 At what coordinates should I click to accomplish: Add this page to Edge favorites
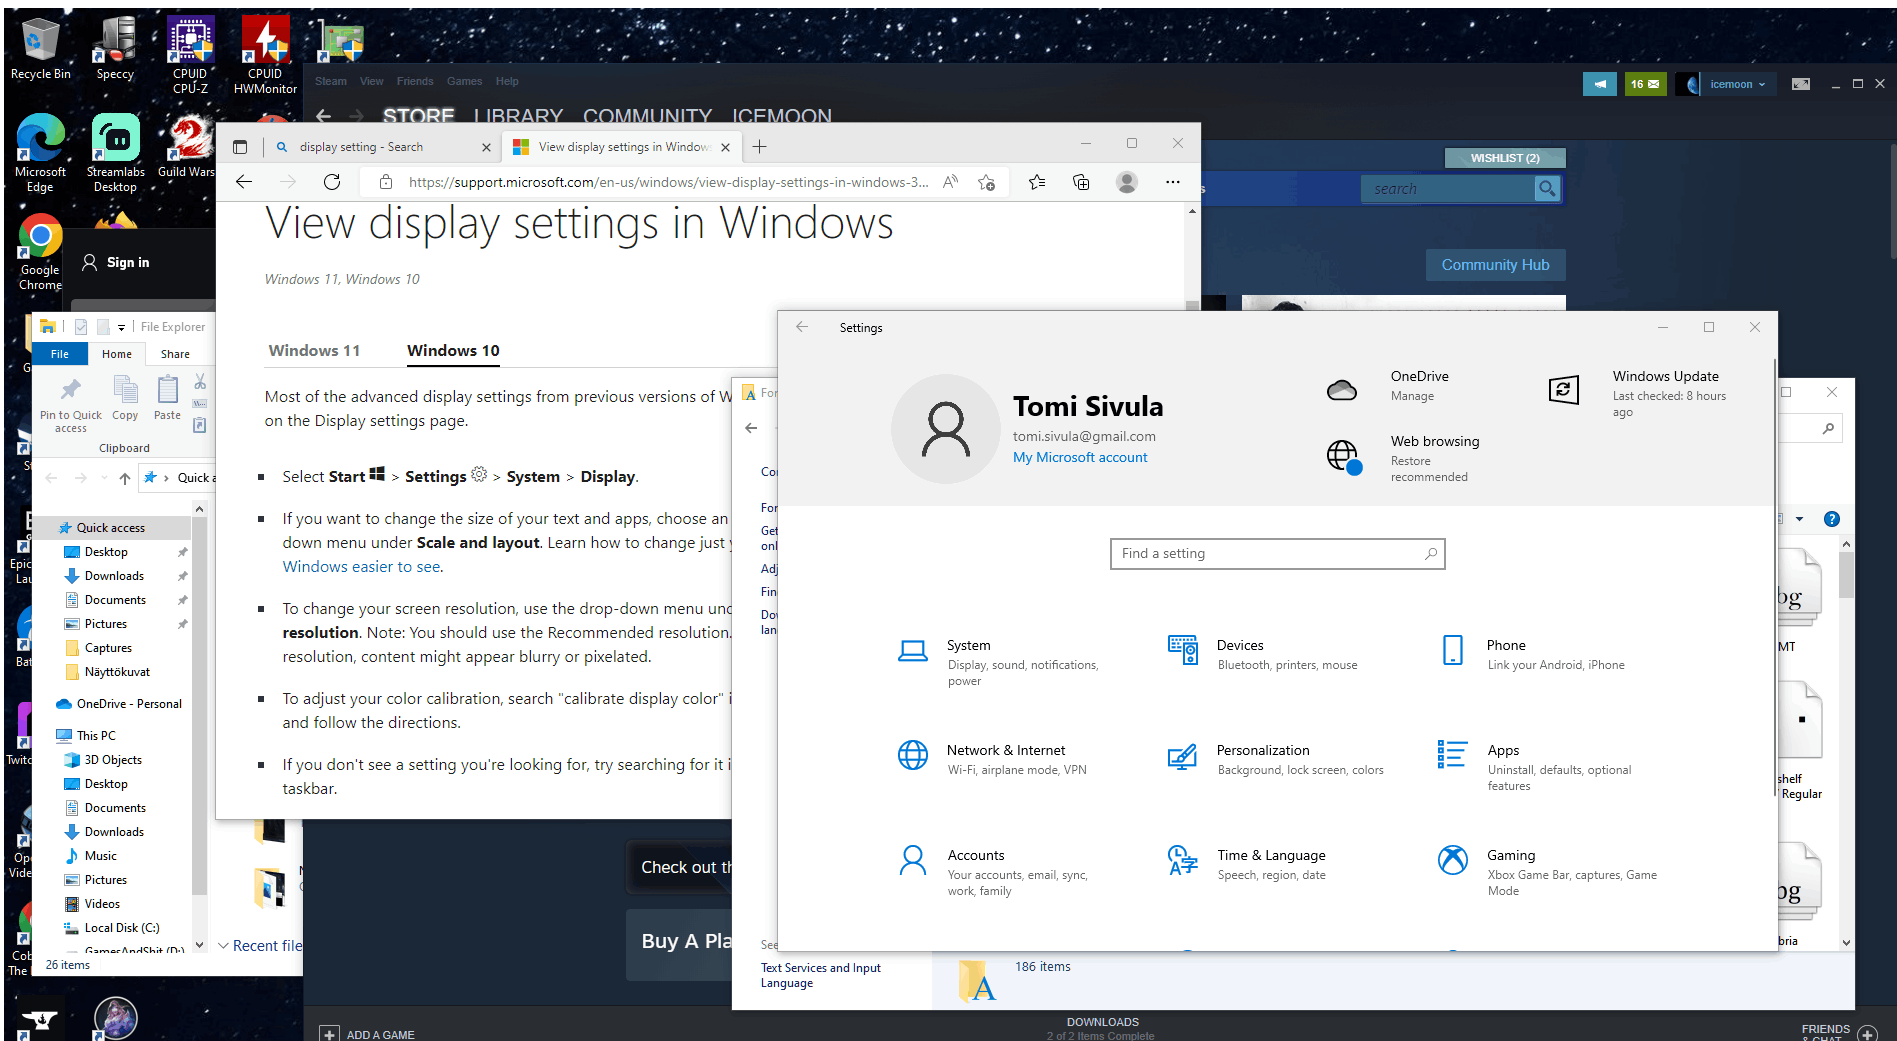[x=986, y=182]
